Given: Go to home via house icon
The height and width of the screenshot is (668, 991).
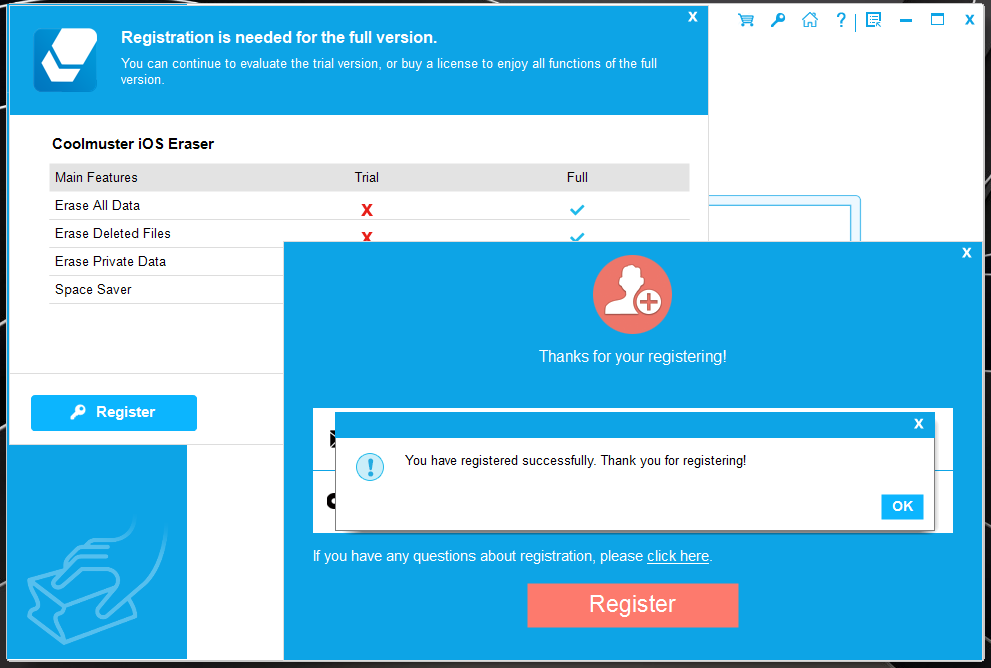Looking at the screenshot, I should 810,20.
